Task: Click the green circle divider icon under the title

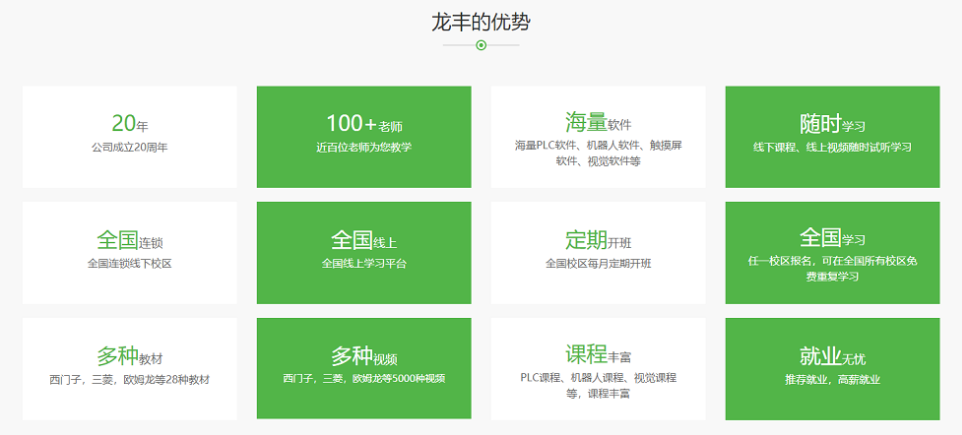Action: [481, 45]
